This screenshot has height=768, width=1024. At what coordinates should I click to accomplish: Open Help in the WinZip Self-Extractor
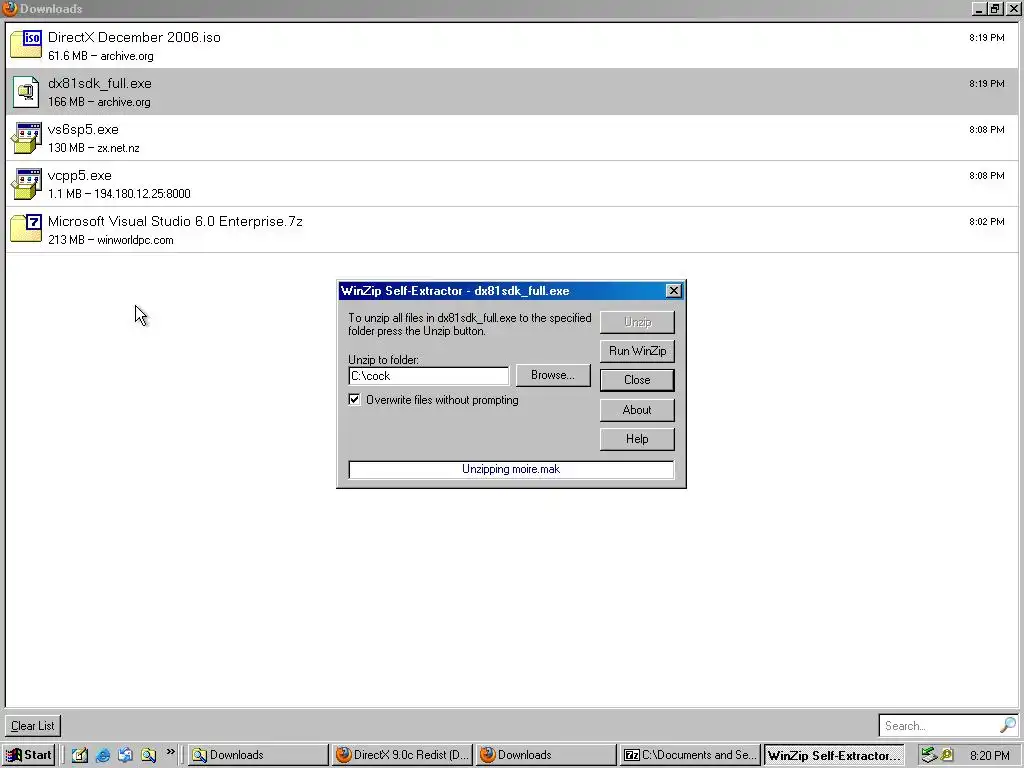coord(637,439)
